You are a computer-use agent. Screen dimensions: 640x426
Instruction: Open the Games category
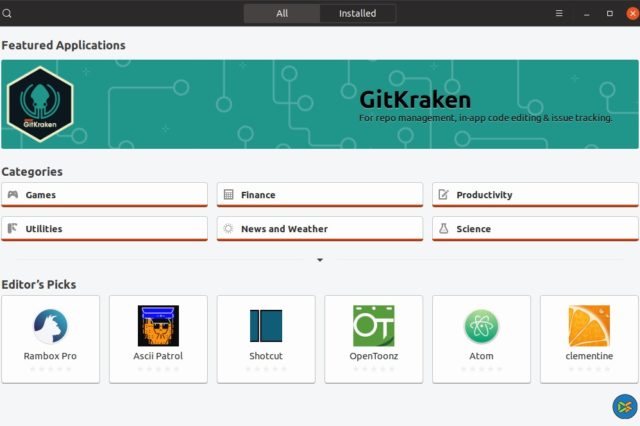(x=104, y=195)
